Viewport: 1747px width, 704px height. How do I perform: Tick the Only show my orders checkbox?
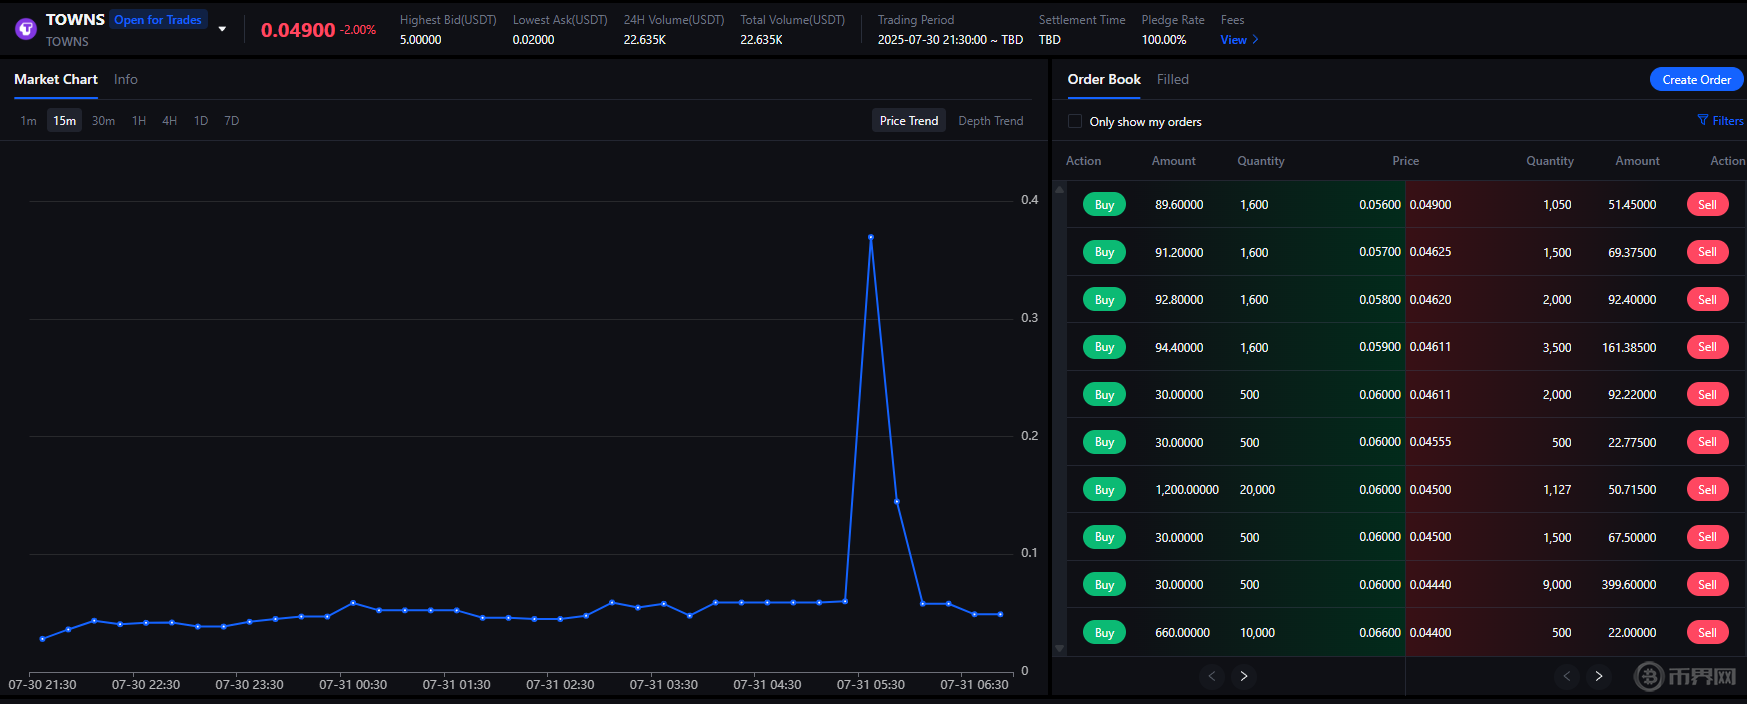[x=1075, y=121]
